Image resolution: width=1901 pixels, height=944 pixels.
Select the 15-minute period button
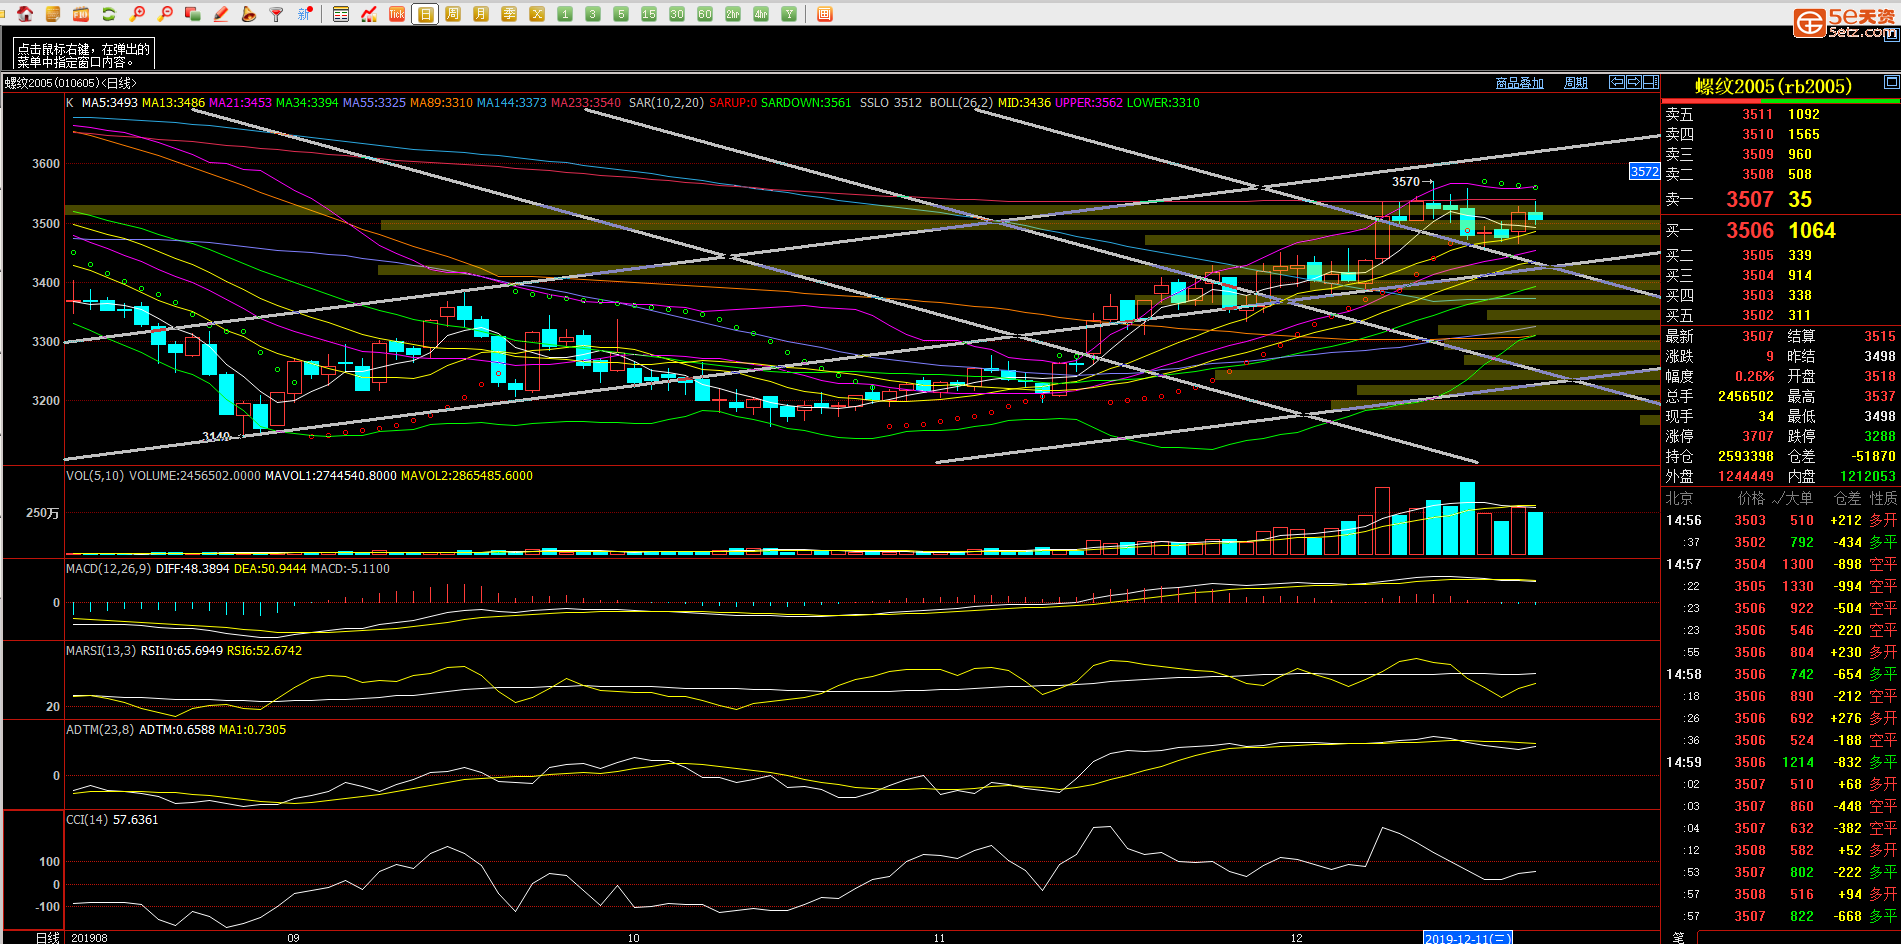point(649,14)
